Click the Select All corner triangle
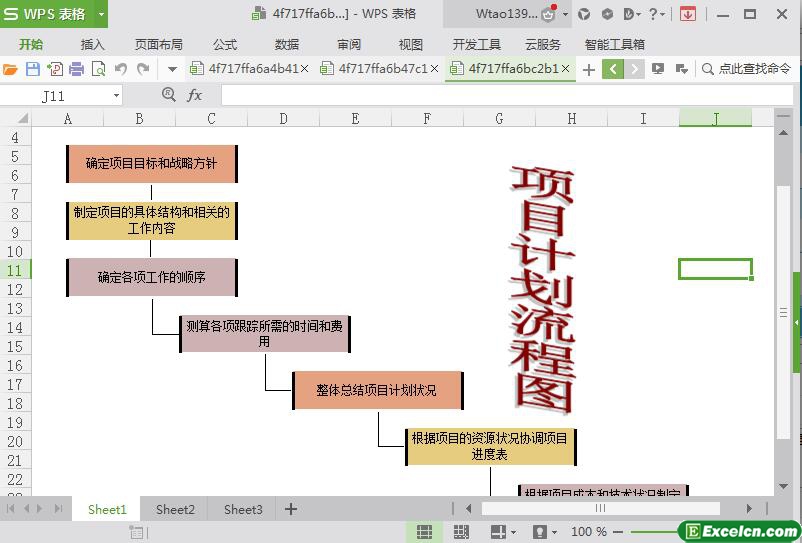Screen dimensions: 802x543 tap(22, 119)
